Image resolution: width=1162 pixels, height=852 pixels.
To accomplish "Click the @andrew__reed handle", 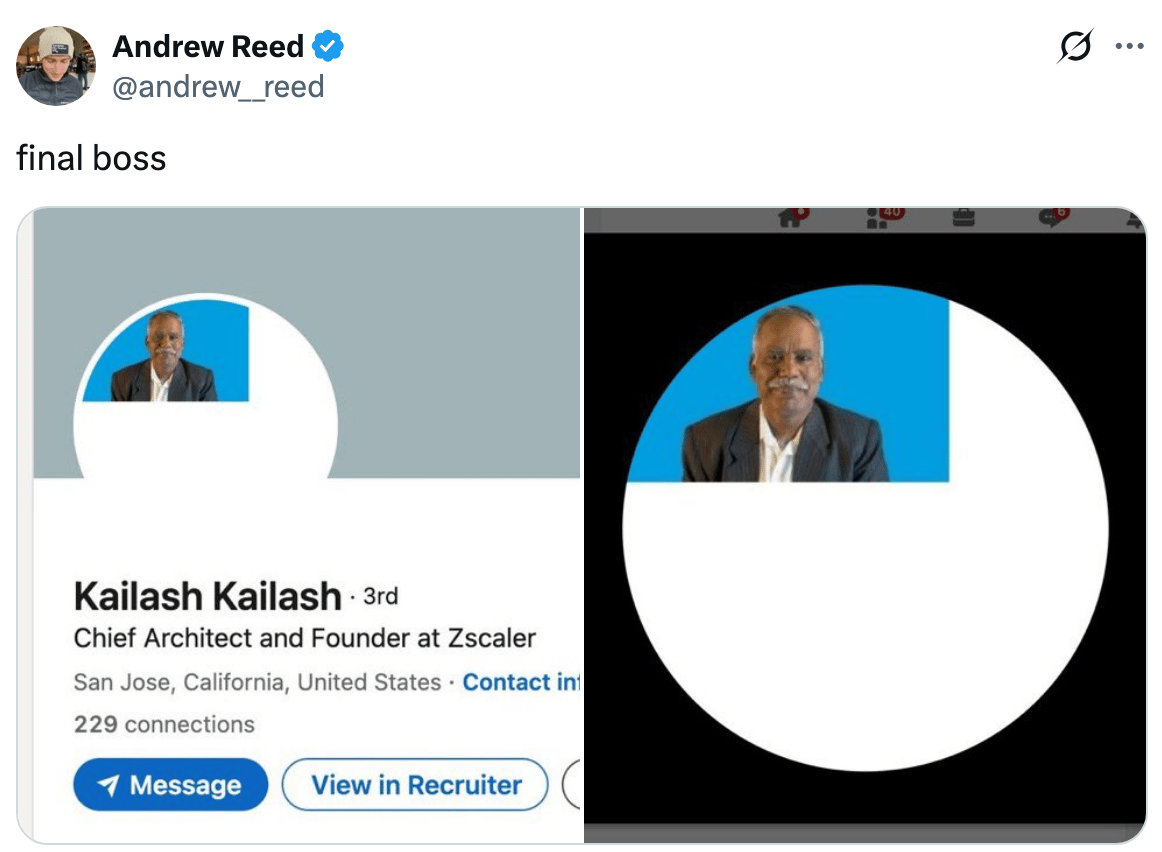I will 218,87.
